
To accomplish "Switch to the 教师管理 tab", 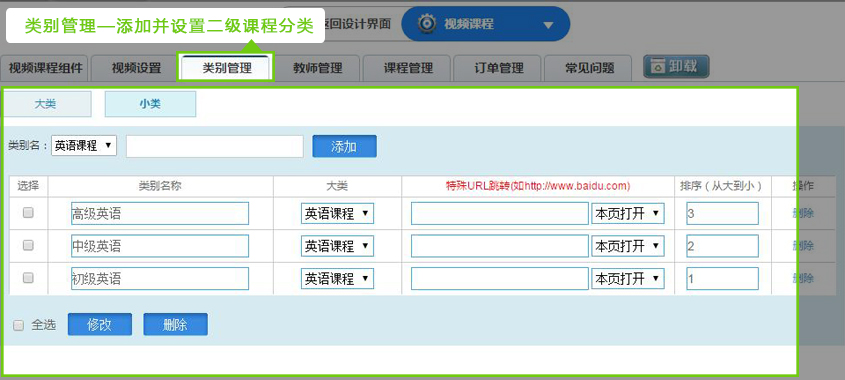I will (318, 68).
